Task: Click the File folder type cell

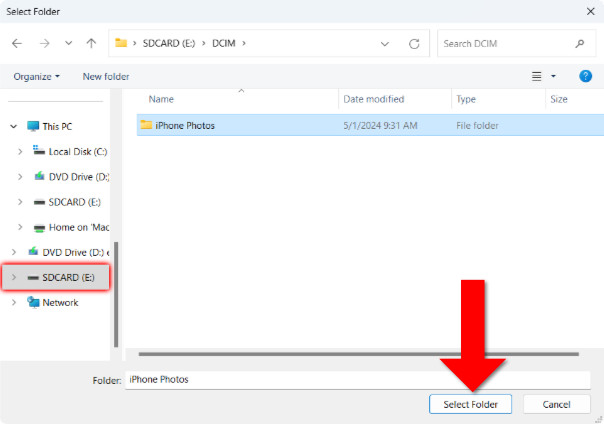Action: [477, 126]
